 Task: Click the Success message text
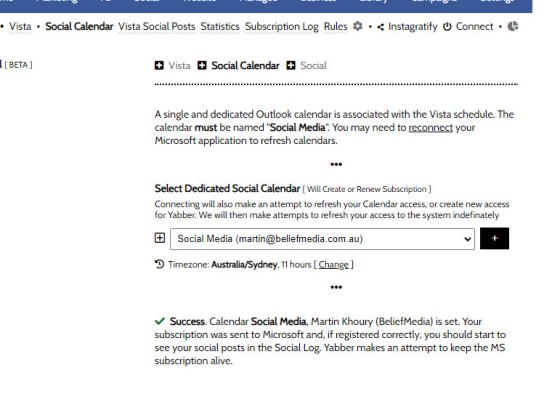[x=330, y=341]
